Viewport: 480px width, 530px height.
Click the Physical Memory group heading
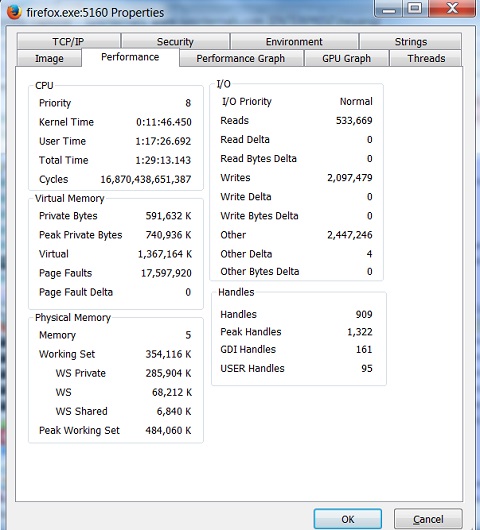[73, 317]
